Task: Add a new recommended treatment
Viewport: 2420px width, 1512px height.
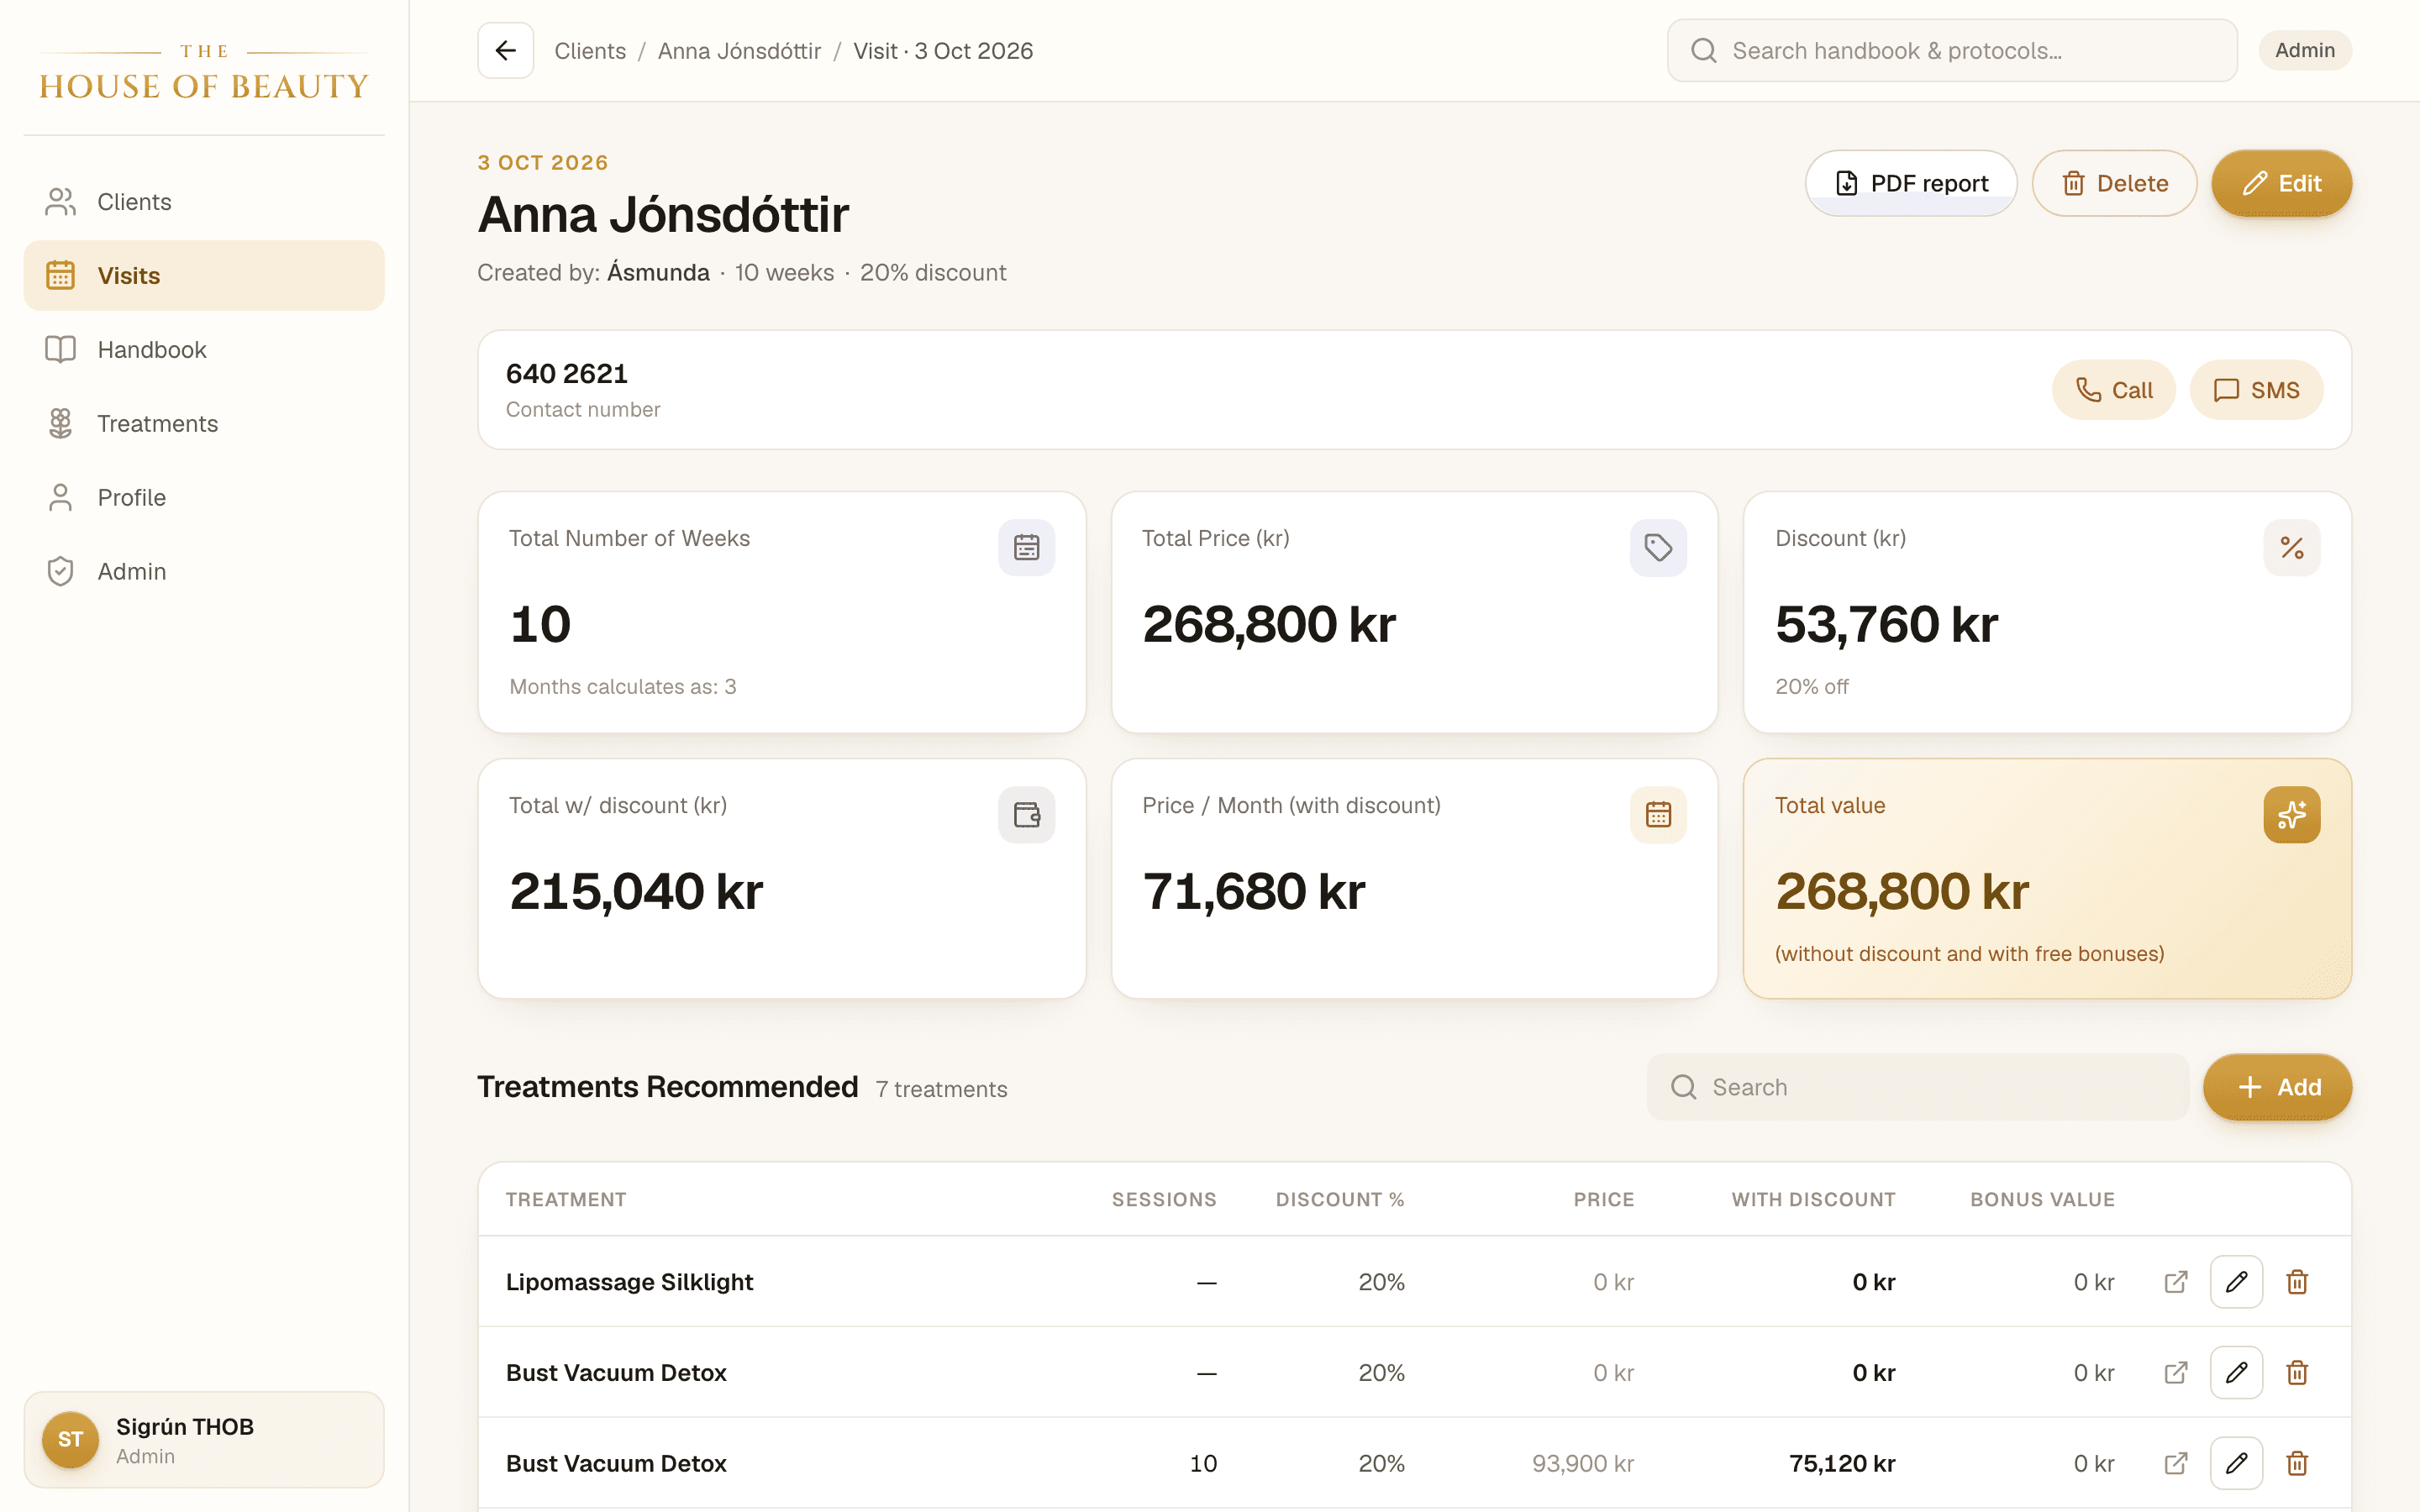Action: coord(2277,1087)
